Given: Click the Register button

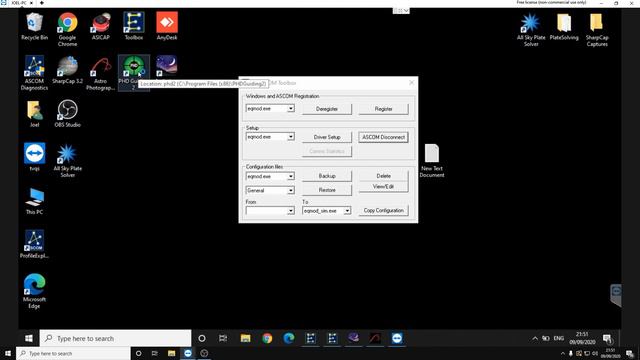Looking at the screenshot, I should [x=383, y=109].
